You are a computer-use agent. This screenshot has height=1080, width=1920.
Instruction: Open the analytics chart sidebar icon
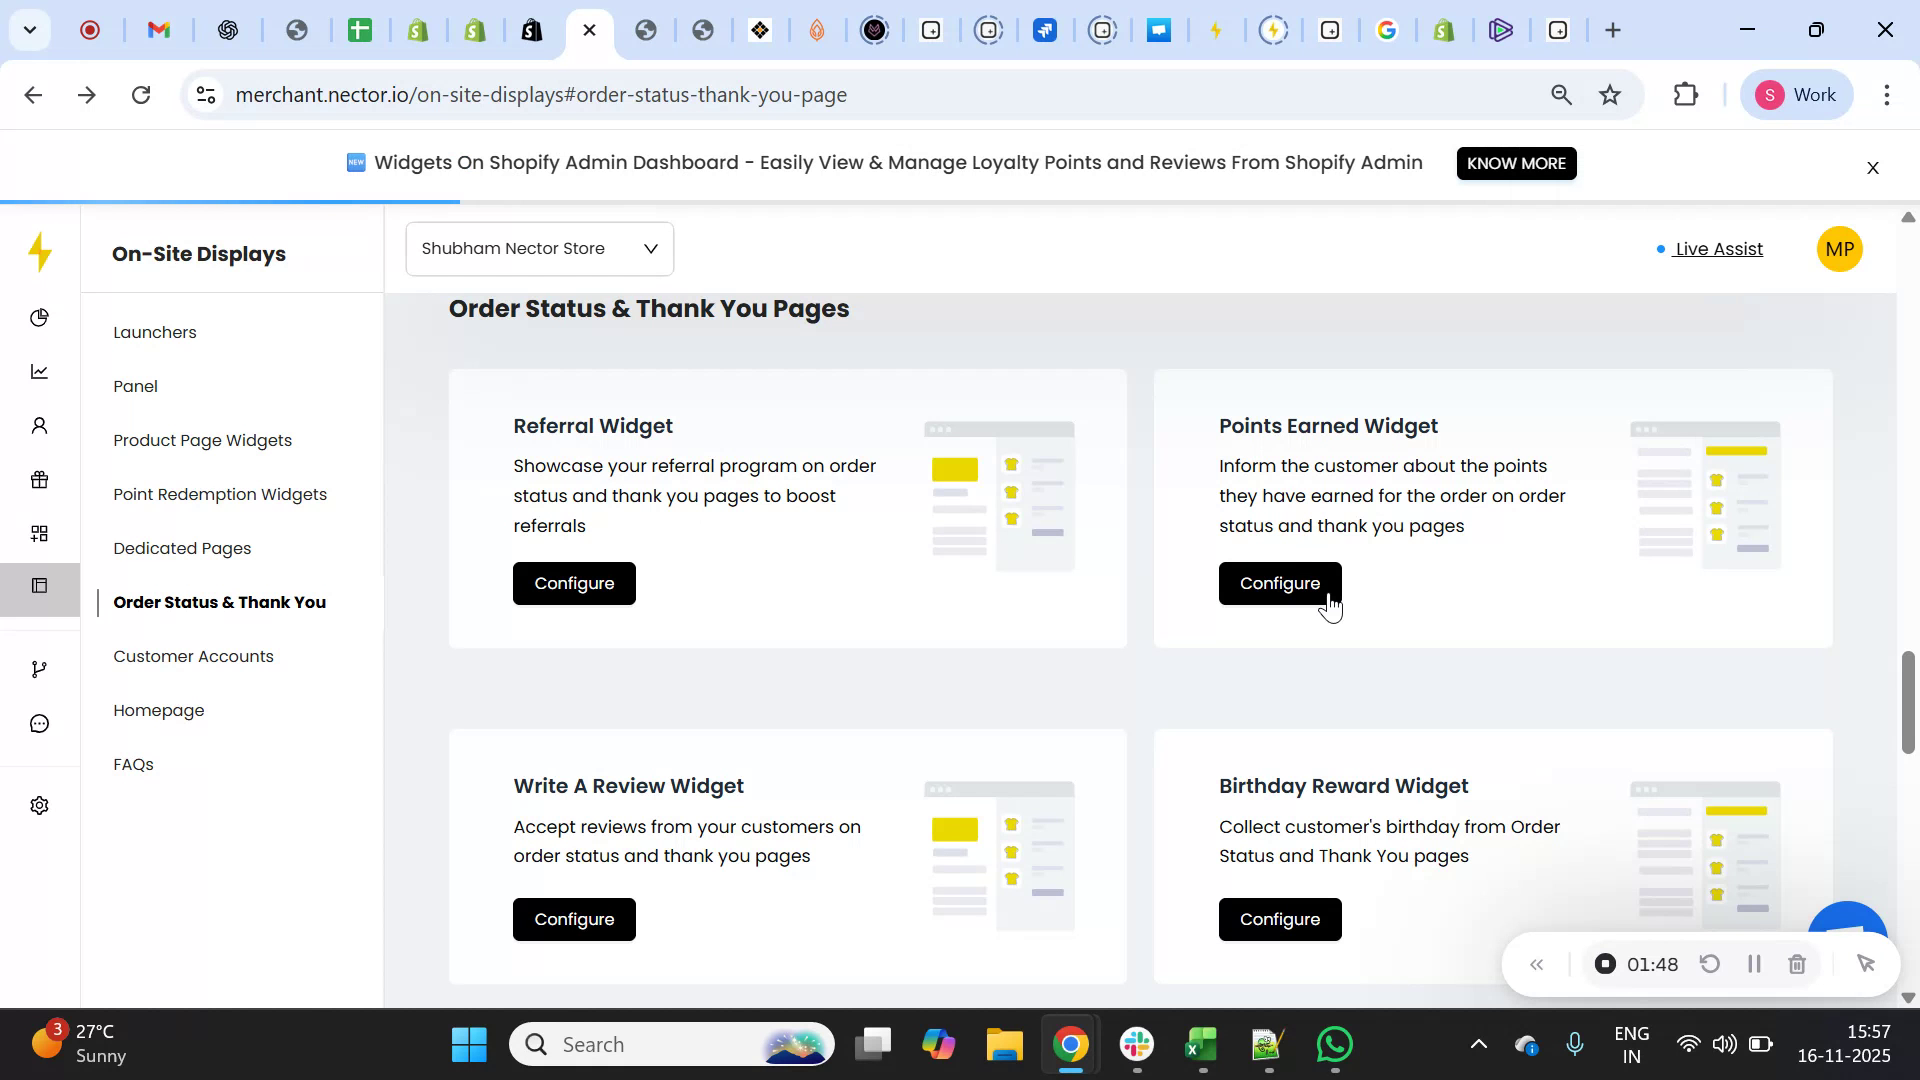[39, 372]
